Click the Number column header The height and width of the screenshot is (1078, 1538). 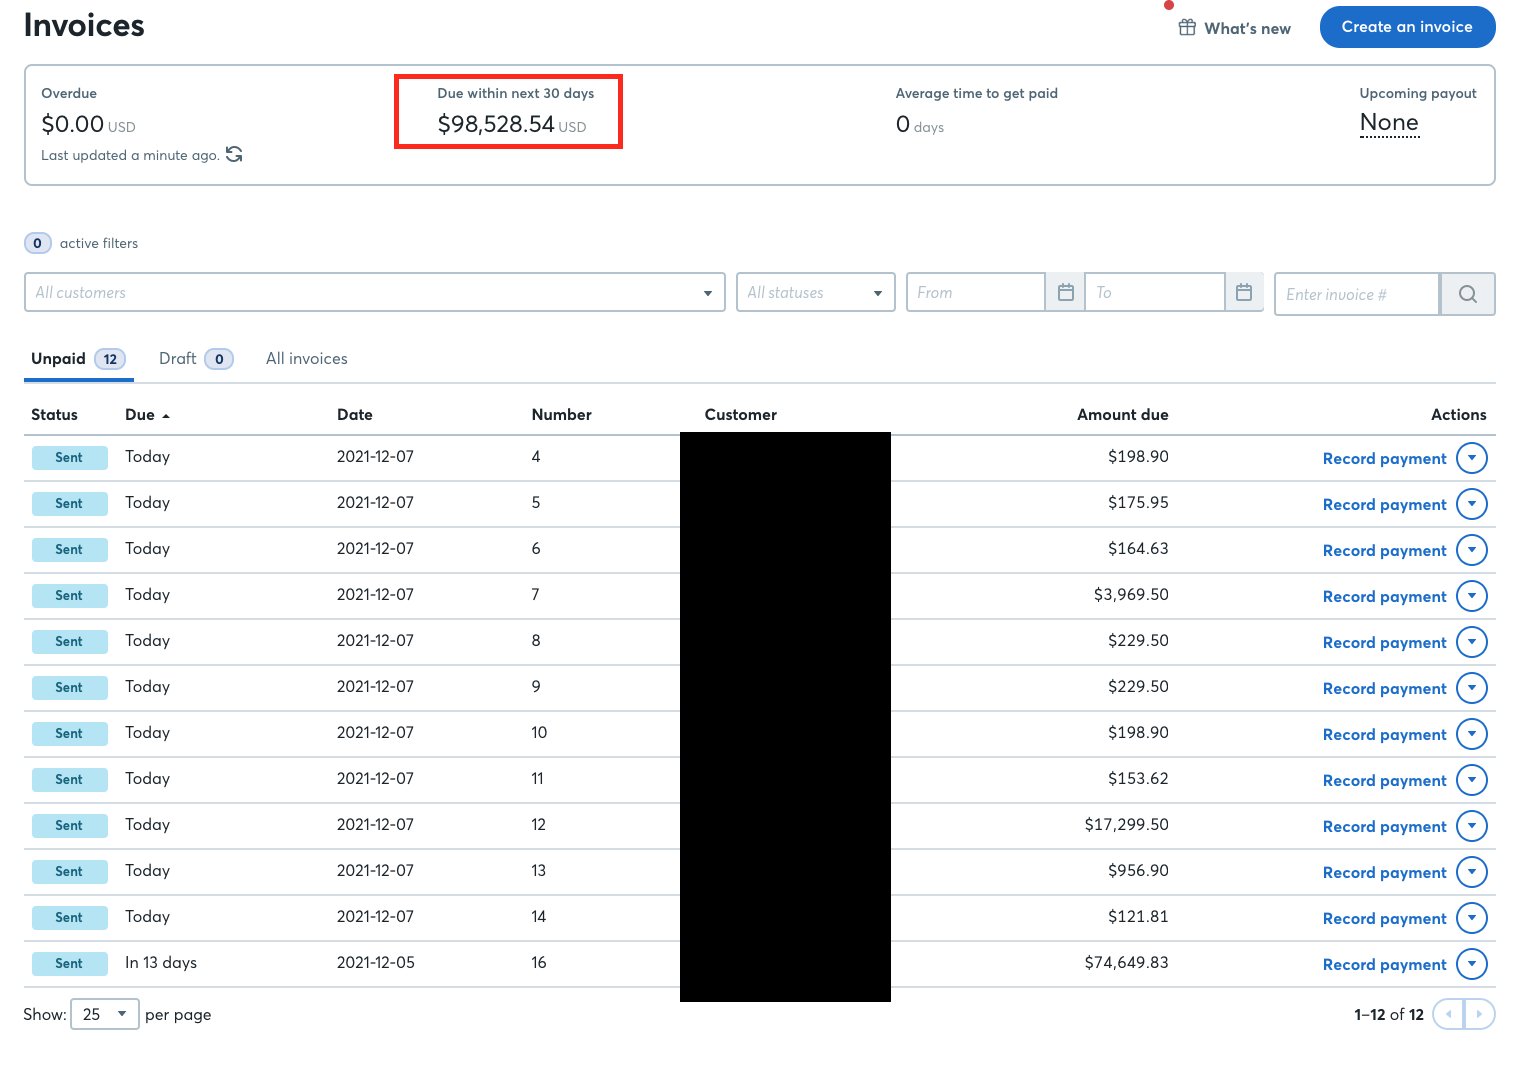561,415
